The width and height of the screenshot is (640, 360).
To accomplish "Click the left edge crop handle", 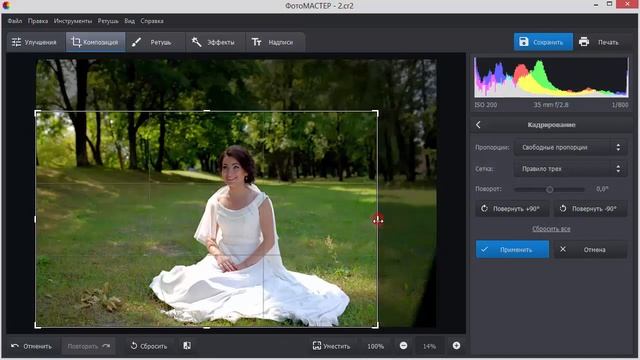I will 36,220.
